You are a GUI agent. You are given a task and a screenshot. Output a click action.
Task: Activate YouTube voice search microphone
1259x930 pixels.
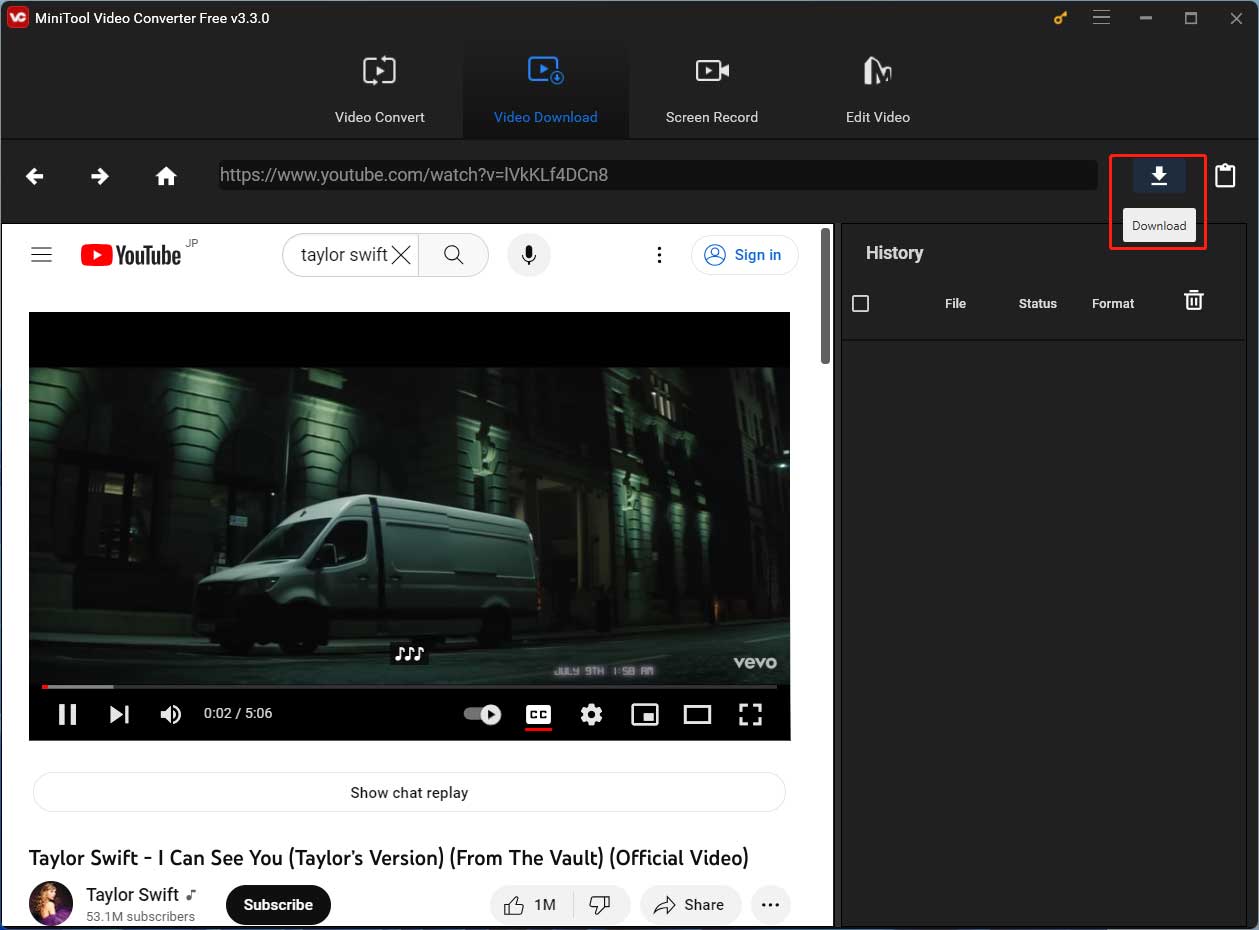pyautogui.click(x=528, y=254)
